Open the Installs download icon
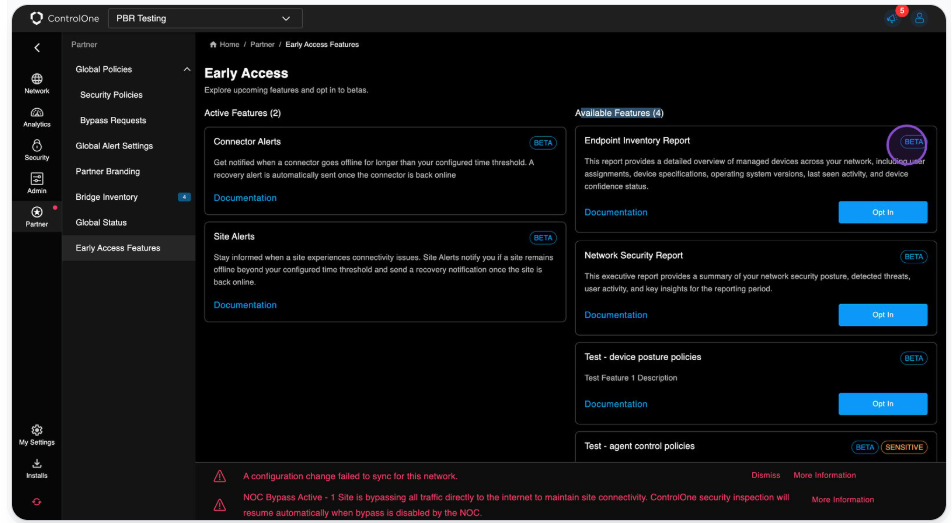Viewport: 952px width, 523px height. [x=37, y=468]
